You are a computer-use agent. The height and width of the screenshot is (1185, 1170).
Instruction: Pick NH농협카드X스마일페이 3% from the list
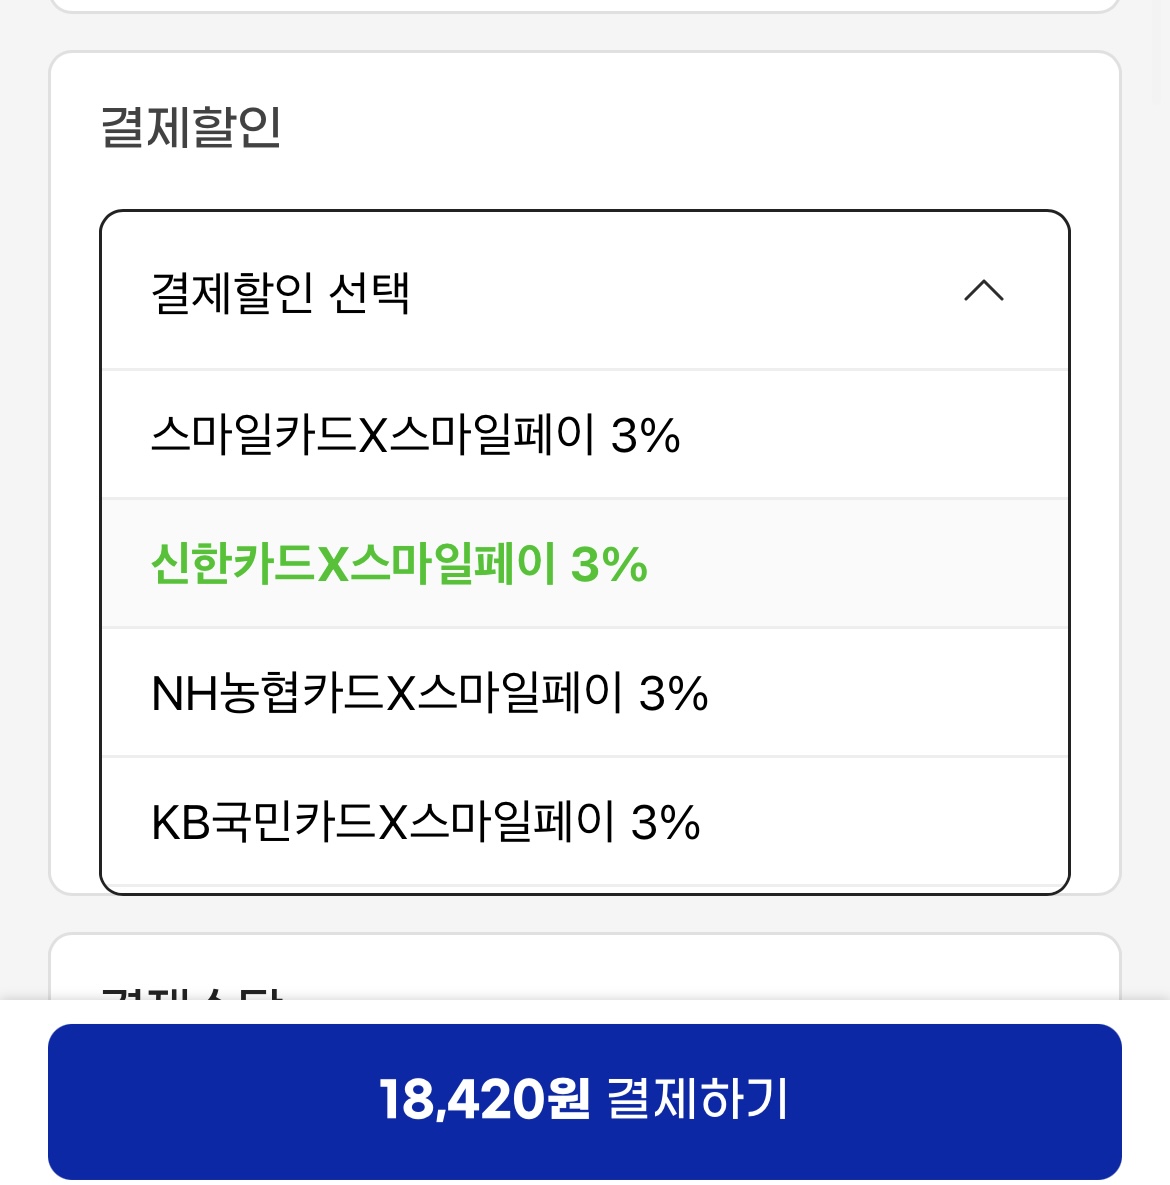429,693
